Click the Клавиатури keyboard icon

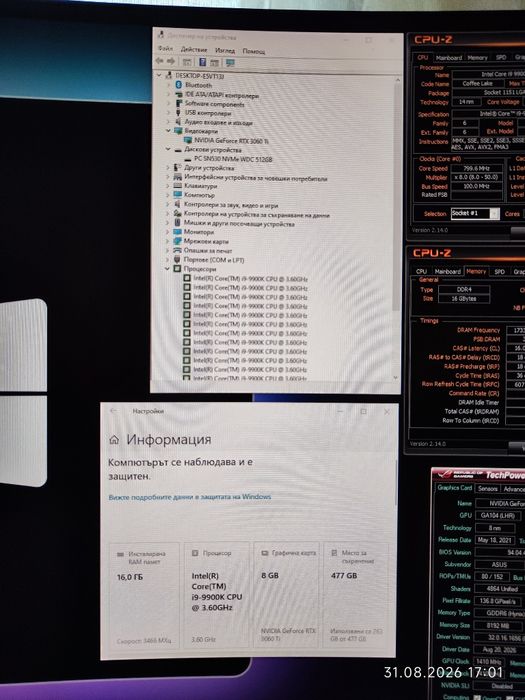178,186
